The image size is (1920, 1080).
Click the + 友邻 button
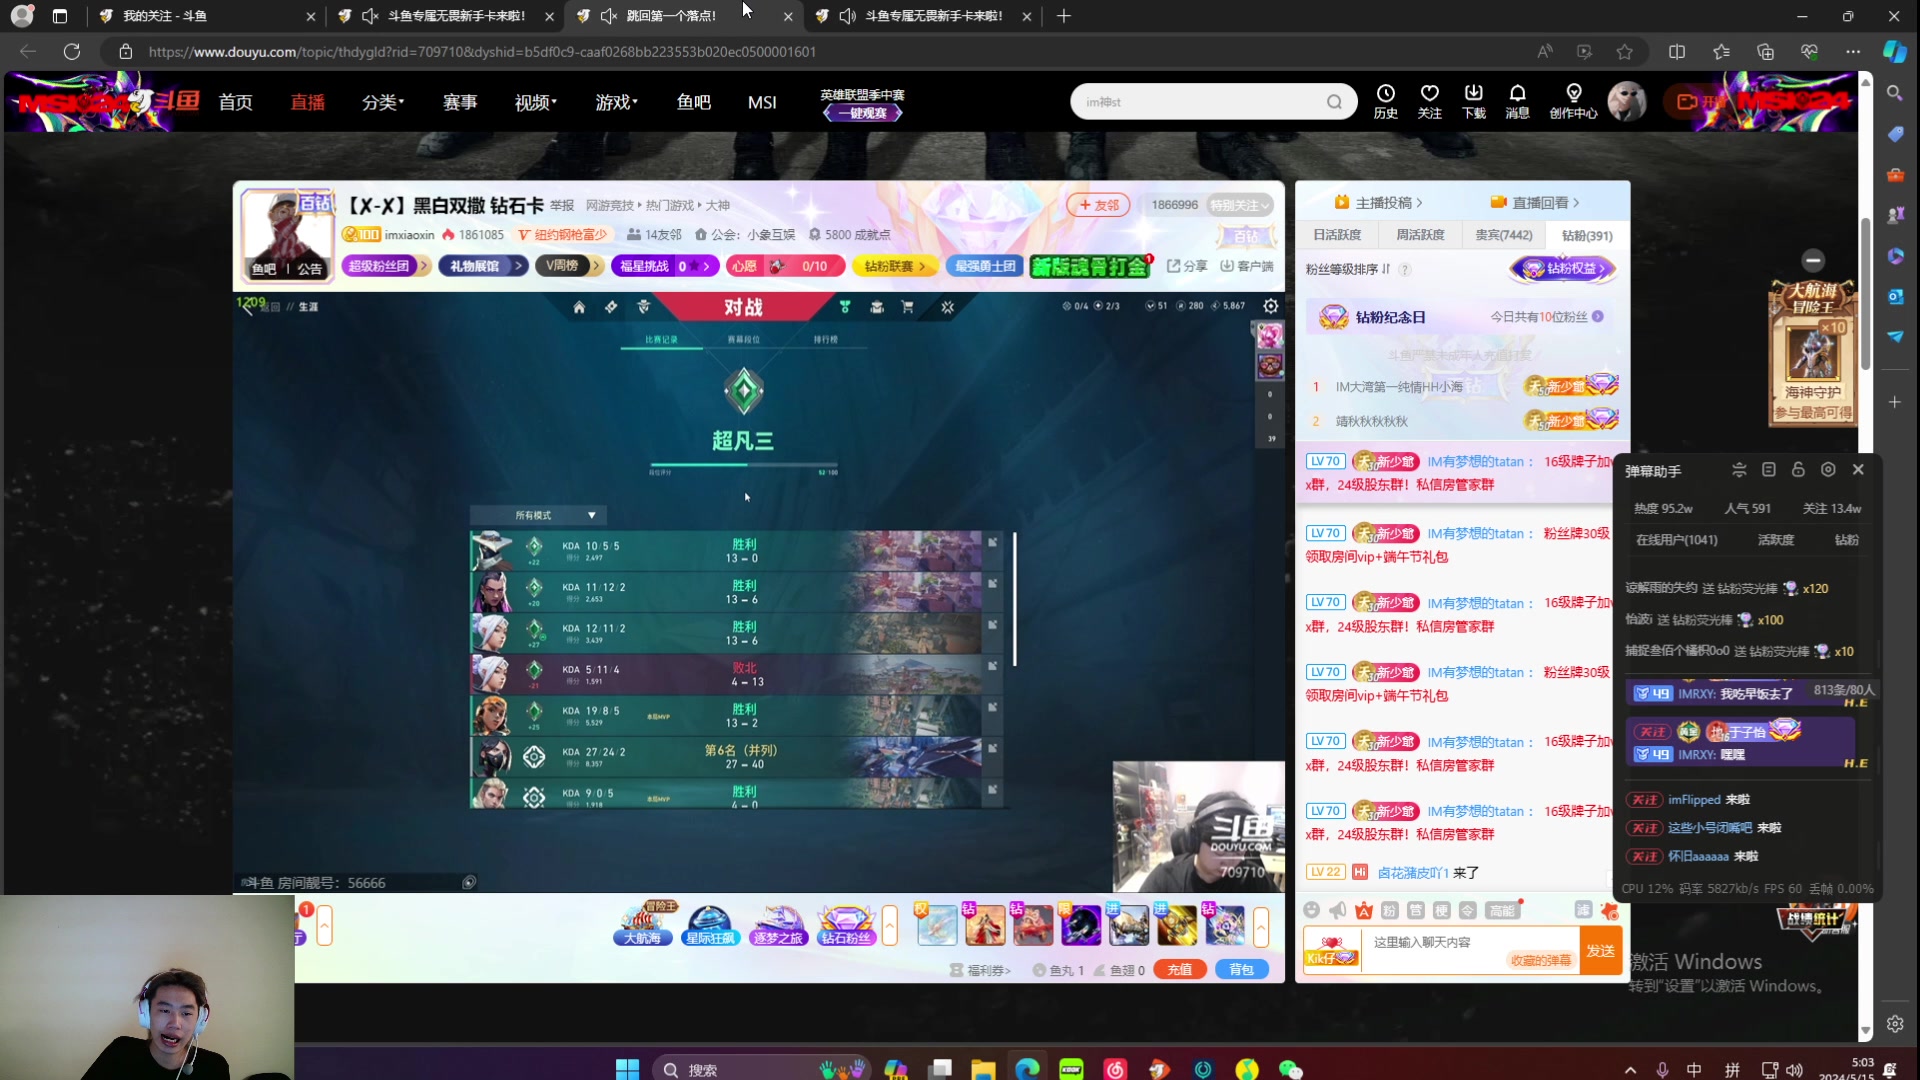pyautogui.click(x=1098, y=205)
